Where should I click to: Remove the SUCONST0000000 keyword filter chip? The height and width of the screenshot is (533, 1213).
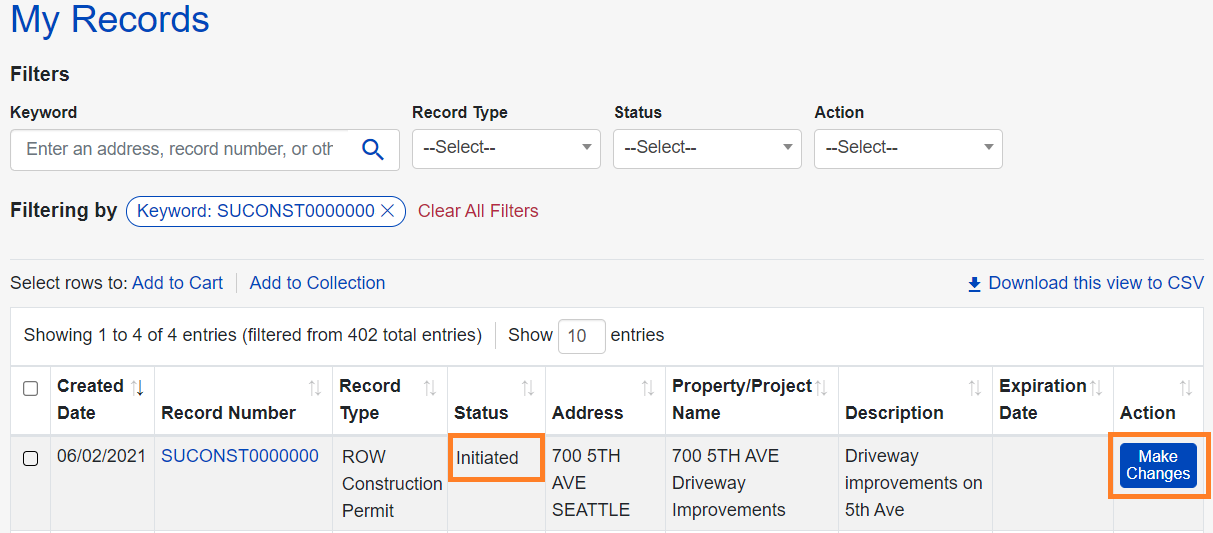coord(389,211)
